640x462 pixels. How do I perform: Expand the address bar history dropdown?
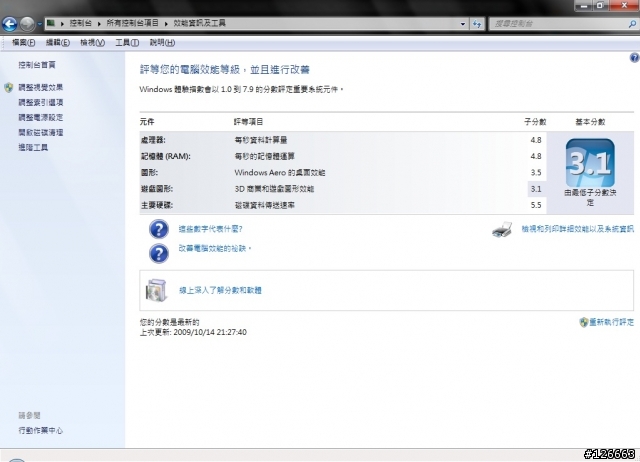pos(462,24)
